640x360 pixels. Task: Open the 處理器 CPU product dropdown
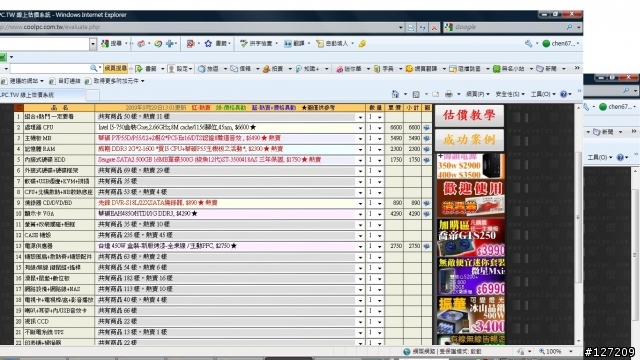pos(360,128)
